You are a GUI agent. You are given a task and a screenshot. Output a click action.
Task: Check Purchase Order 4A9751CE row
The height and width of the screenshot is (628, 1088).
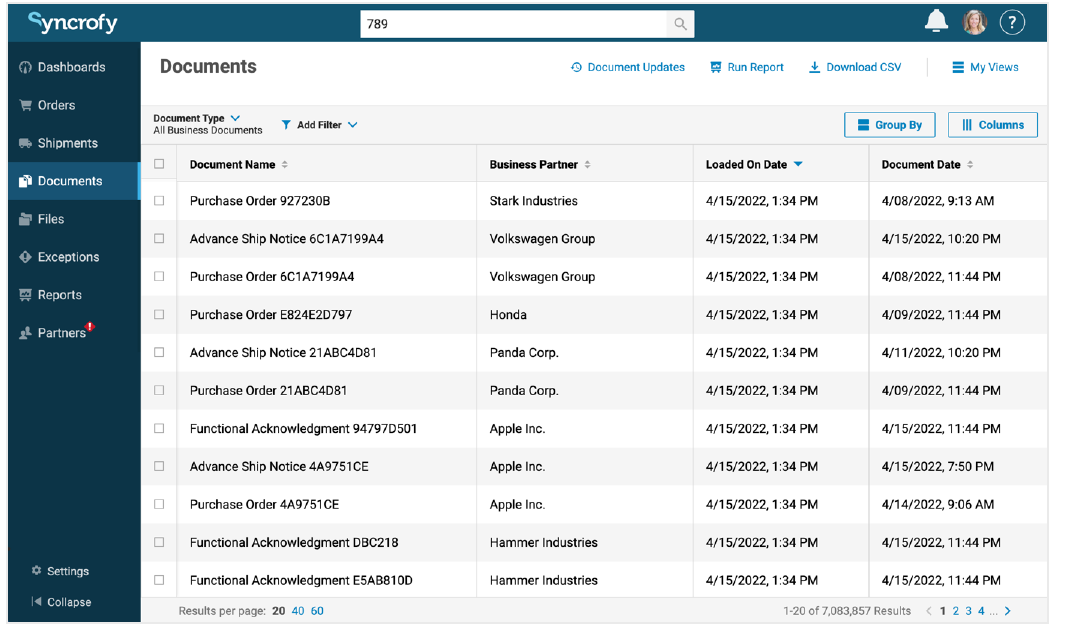coord(159,504)
